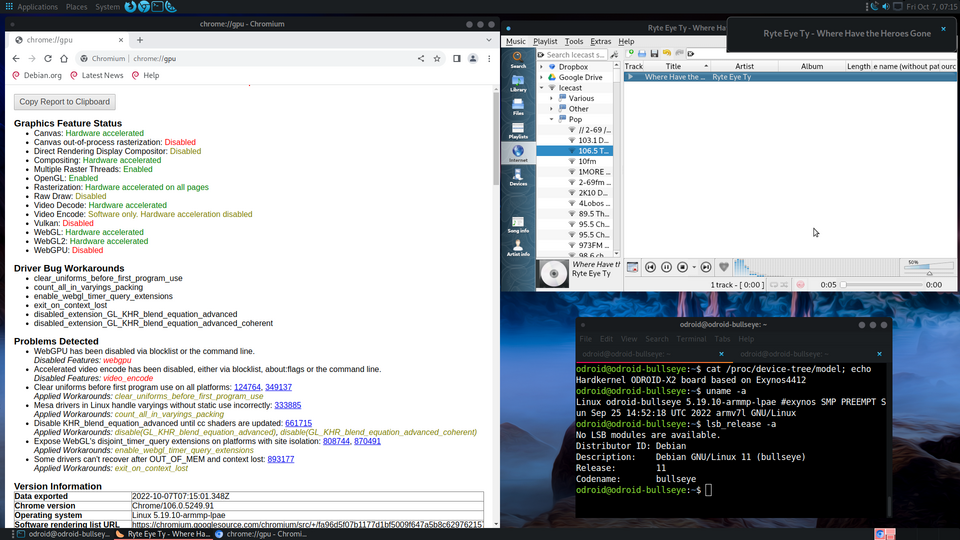Image resolution: width=960 pixels, height=540 pixels.
Task: Open the Debian.org bookmark
Action: [37, 75]
